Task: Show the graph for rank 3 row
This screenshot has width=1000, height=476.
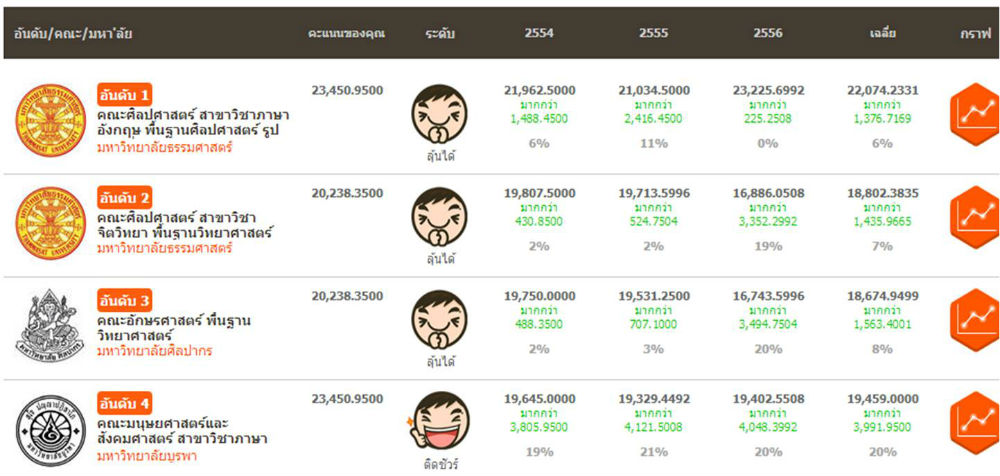Action: pos(971,320)
